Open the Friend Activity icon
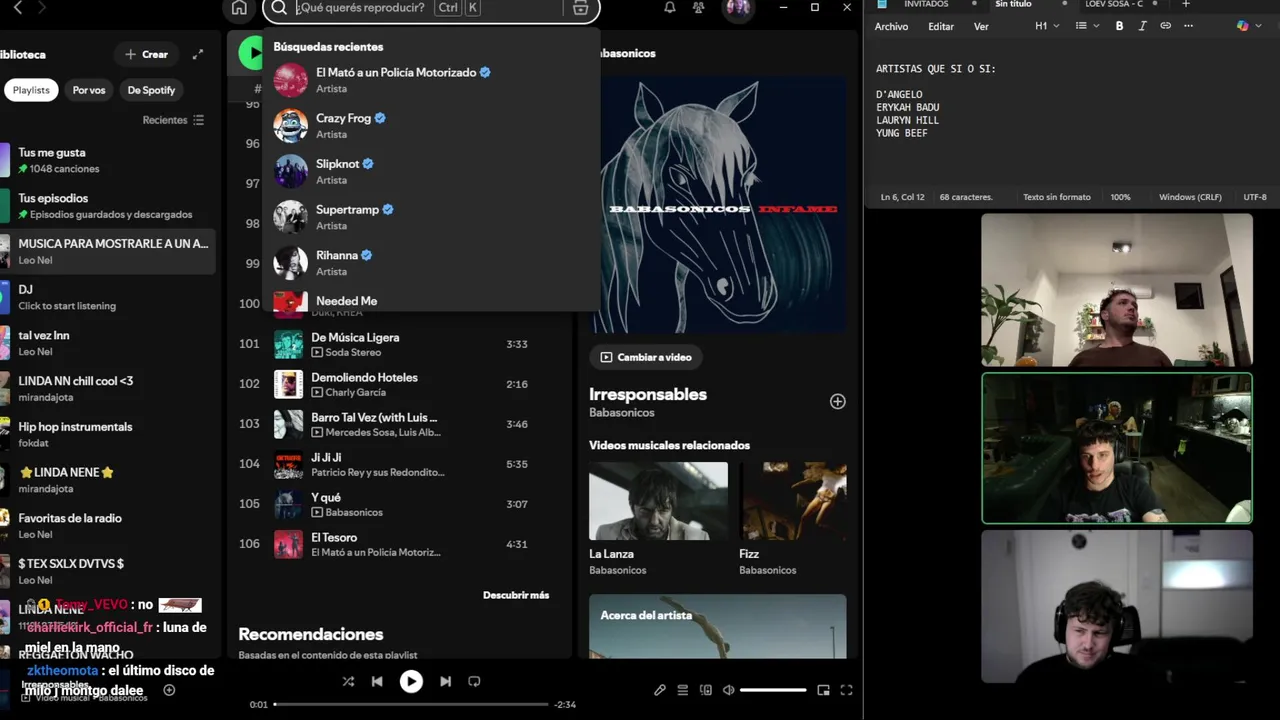 (699, 7)
